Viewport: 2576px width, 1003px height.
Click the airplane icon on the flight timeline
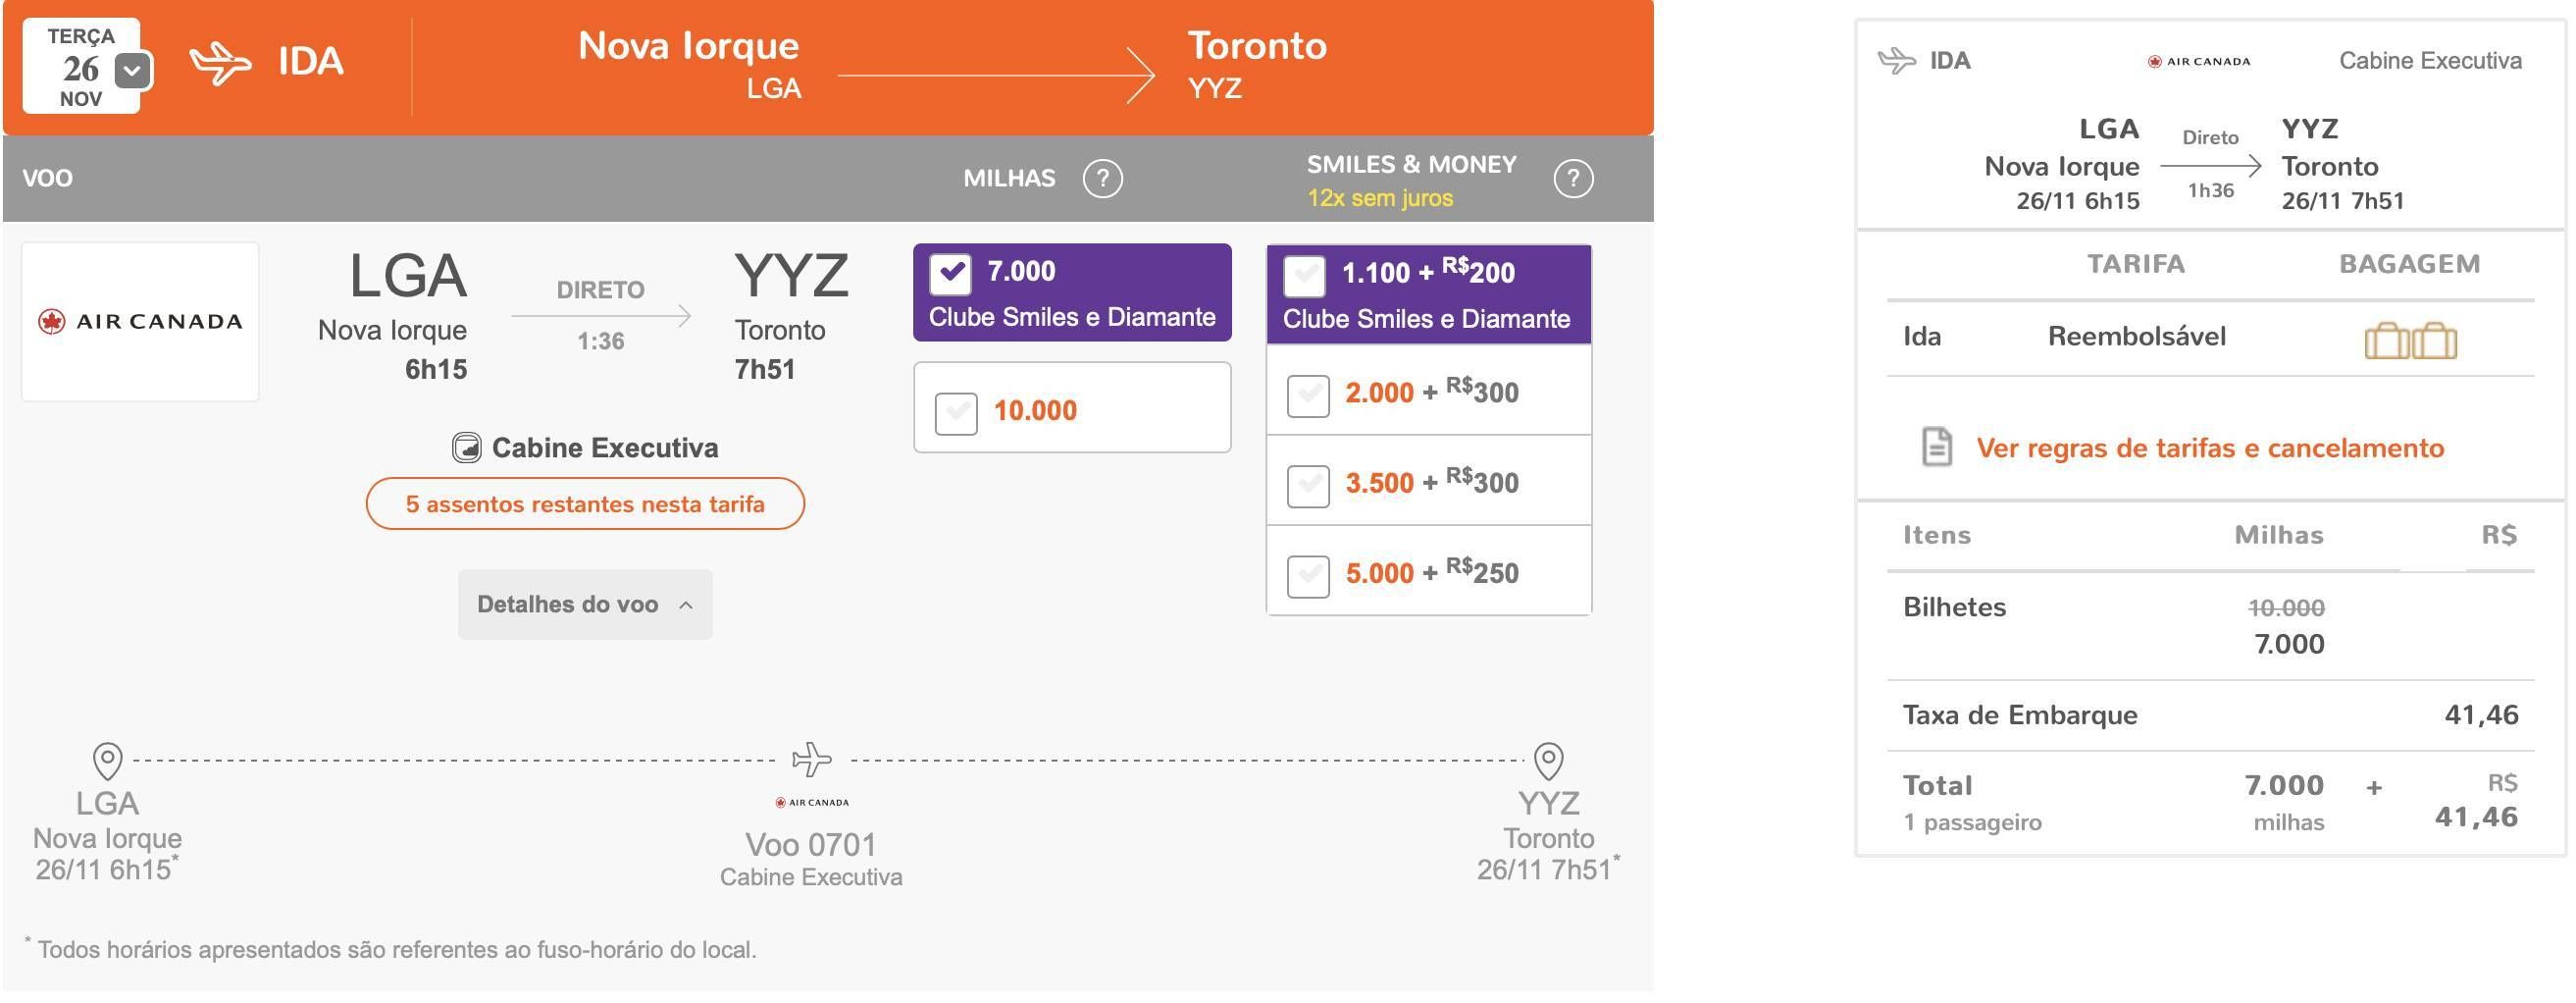pos(811,759)
